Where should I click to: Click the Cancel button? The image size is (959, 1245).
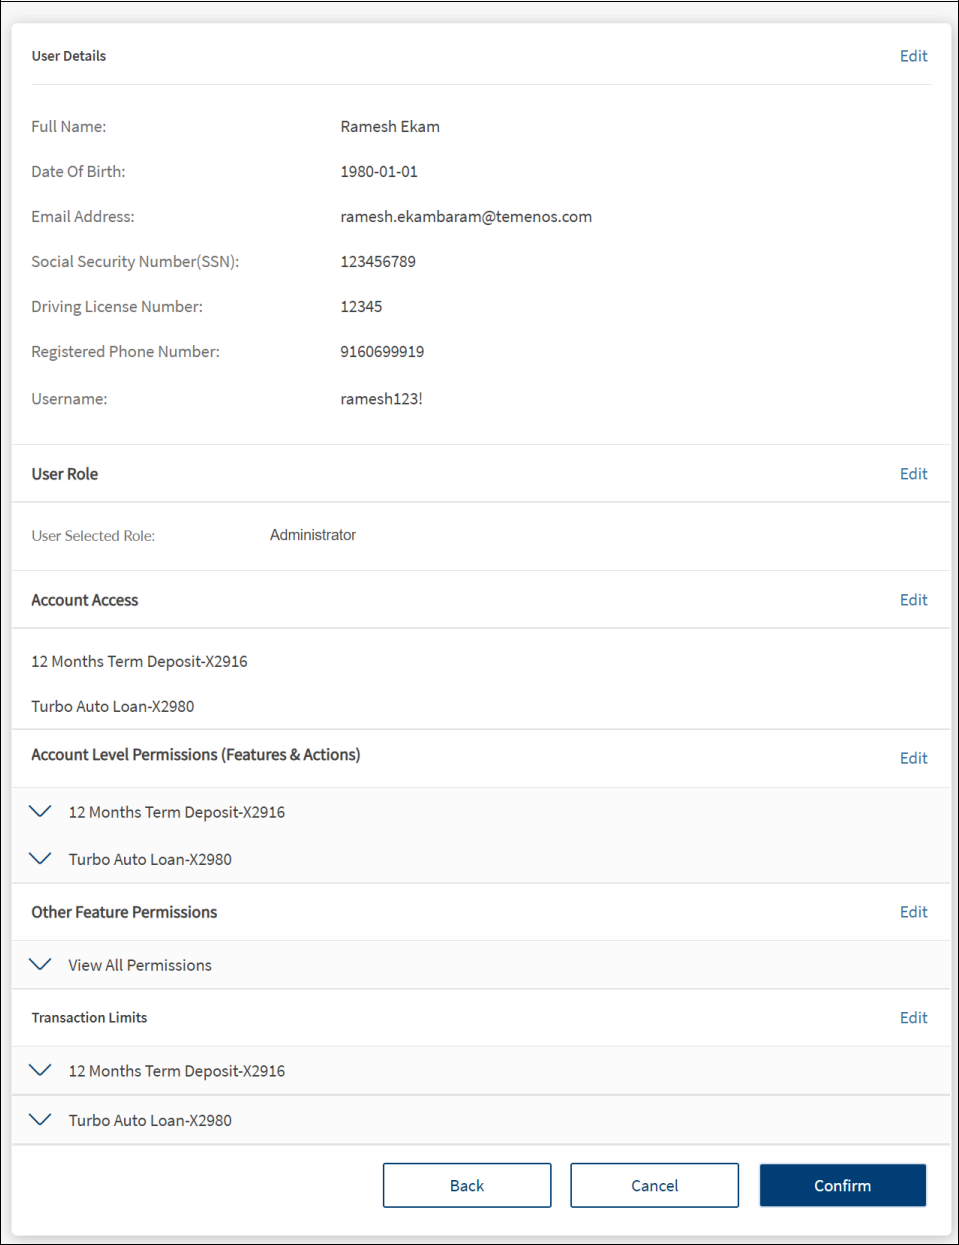pyautogui.click(x=654, y=1185)
